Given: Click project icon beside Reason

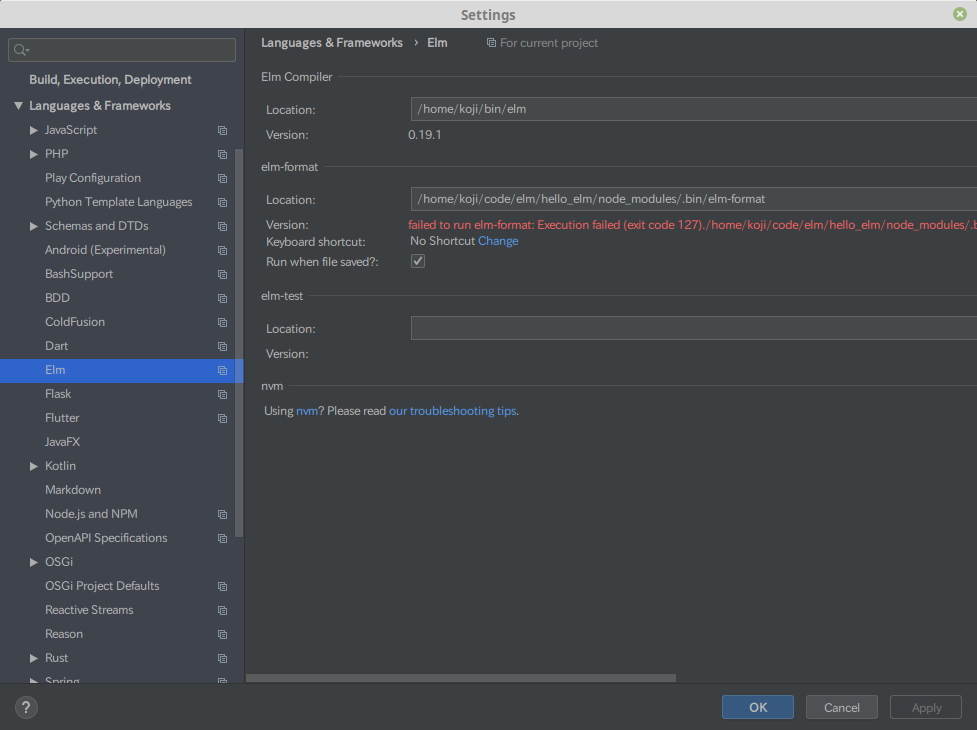Looking at the screenshot, I should [x=222, y=634].
